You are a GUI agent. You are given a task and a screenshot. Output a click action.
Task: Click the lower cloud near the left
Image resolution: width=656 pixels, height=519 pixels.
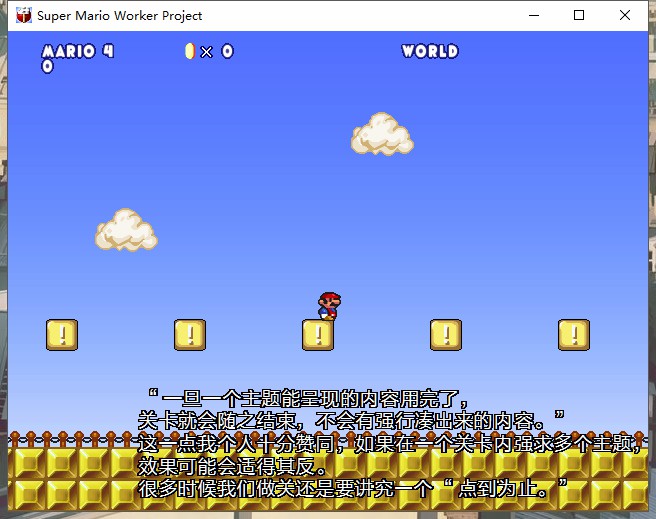(x=126, y=230)
